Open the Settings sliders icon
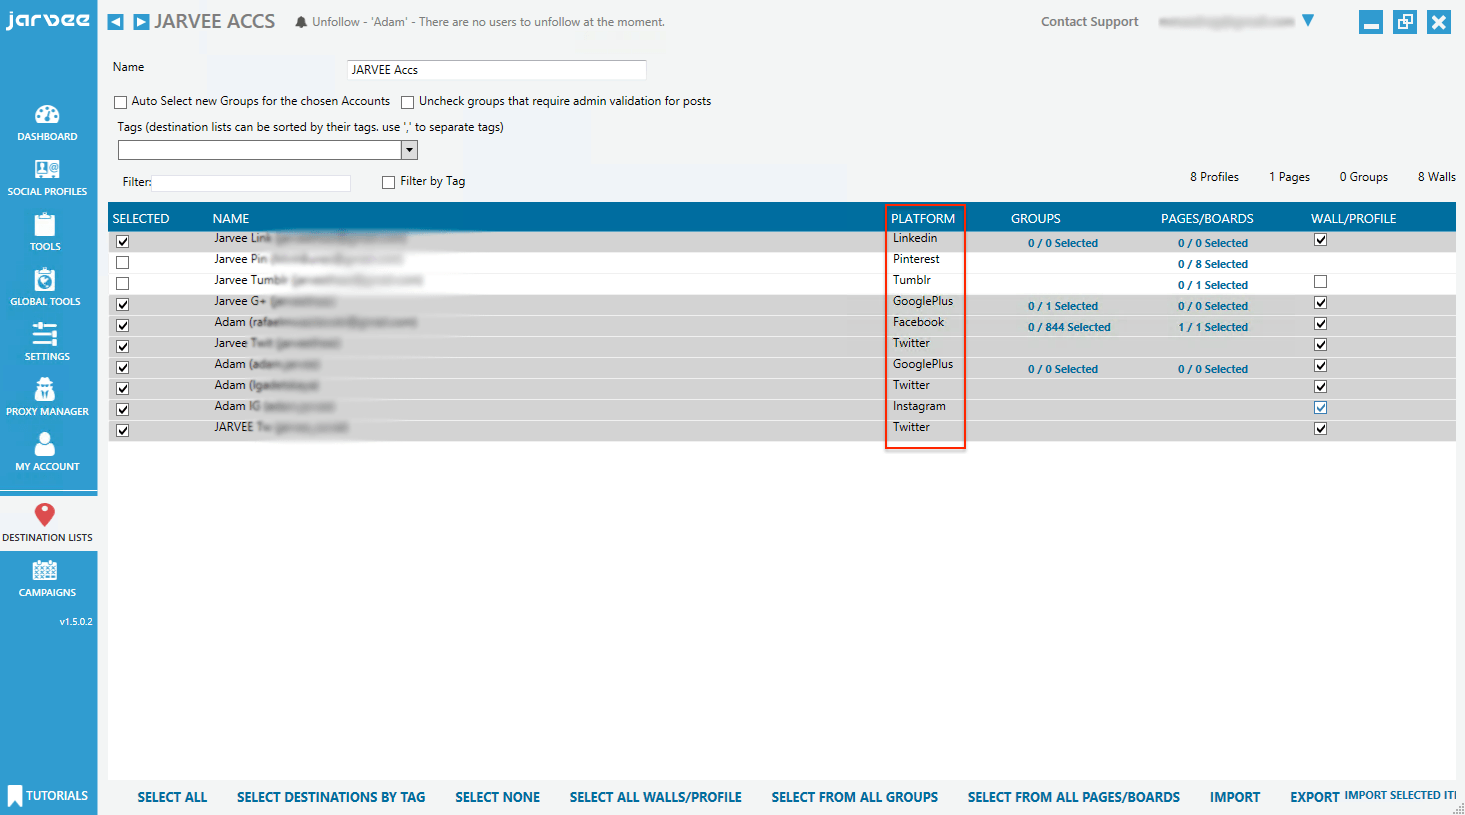The width and height of the screenshot is (1465, 815). coord(45,334)
